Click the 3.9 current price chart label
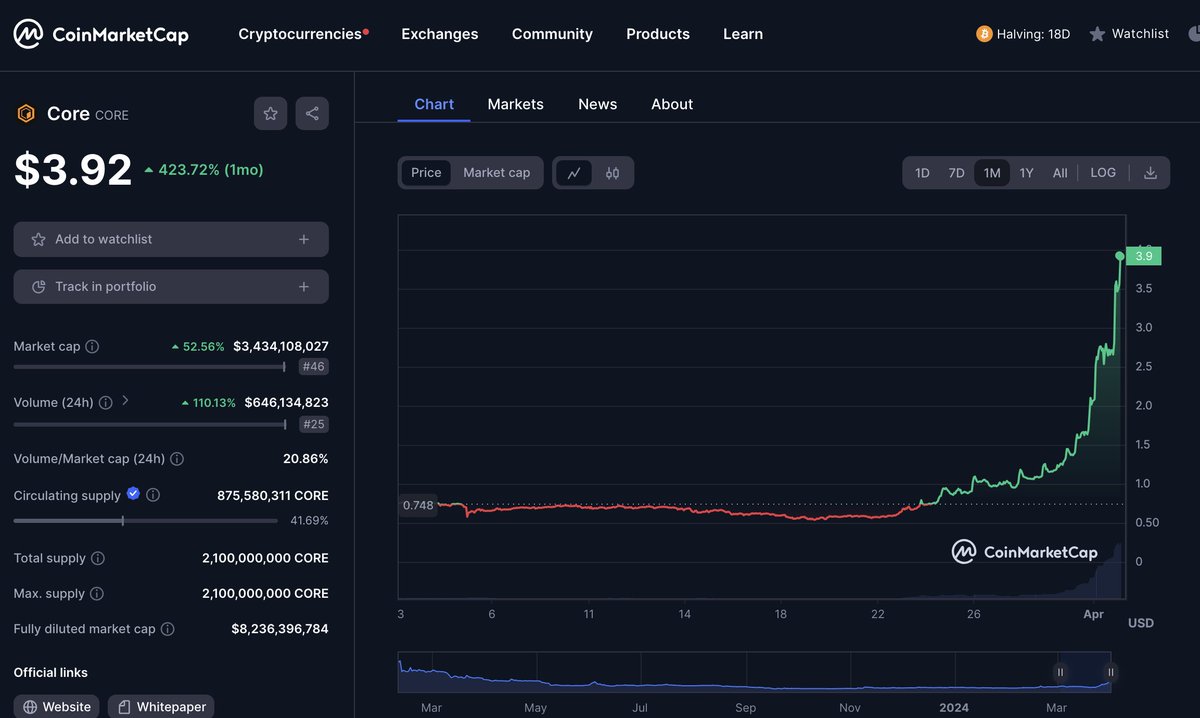Image resolution: width=1200 pixels, height=718 pixels. click(x=1143, y=256)
